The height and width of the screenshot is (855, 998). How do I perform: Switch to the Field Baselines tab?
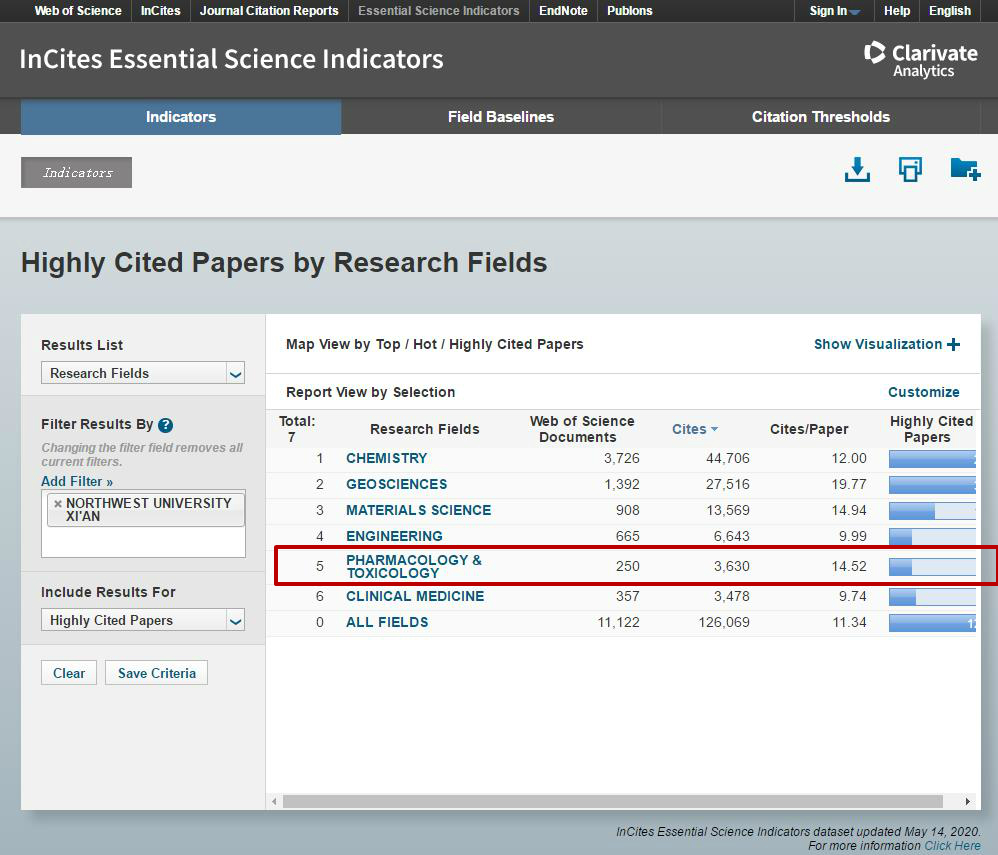tap(500, 117)
